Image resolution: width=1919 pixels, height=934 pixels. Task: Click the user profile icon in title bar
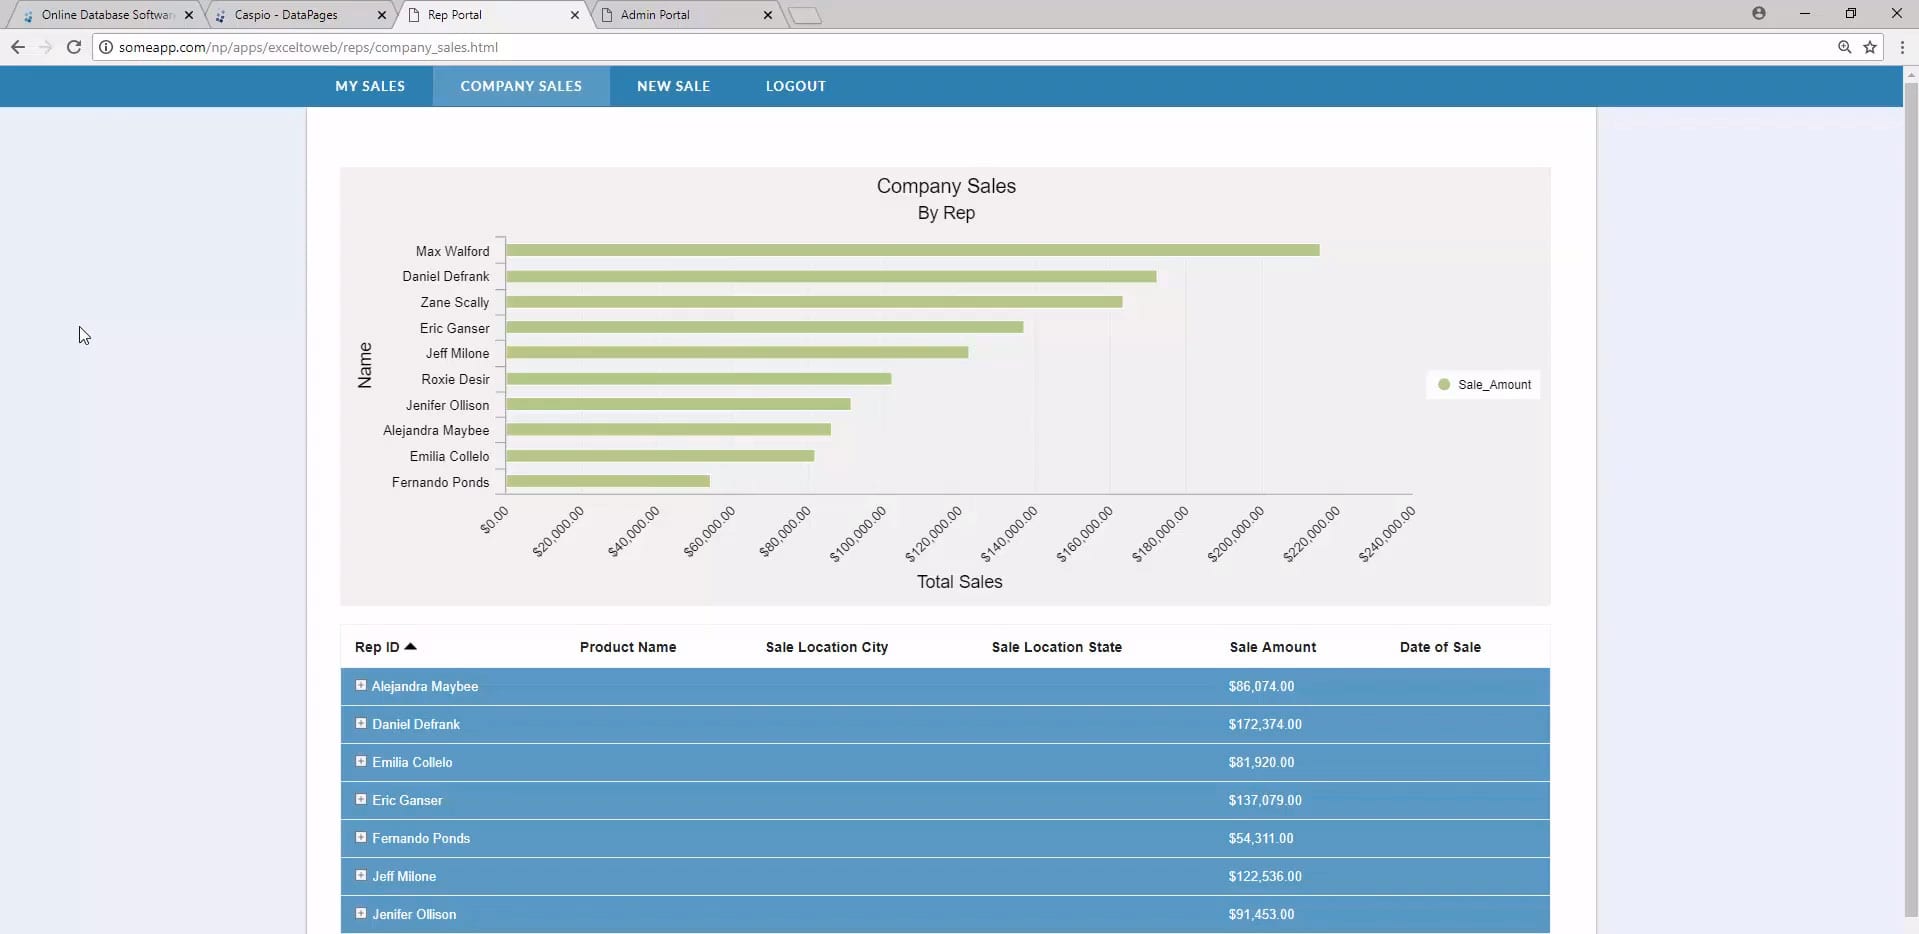pyautogui.click(x=1758, y=14)
